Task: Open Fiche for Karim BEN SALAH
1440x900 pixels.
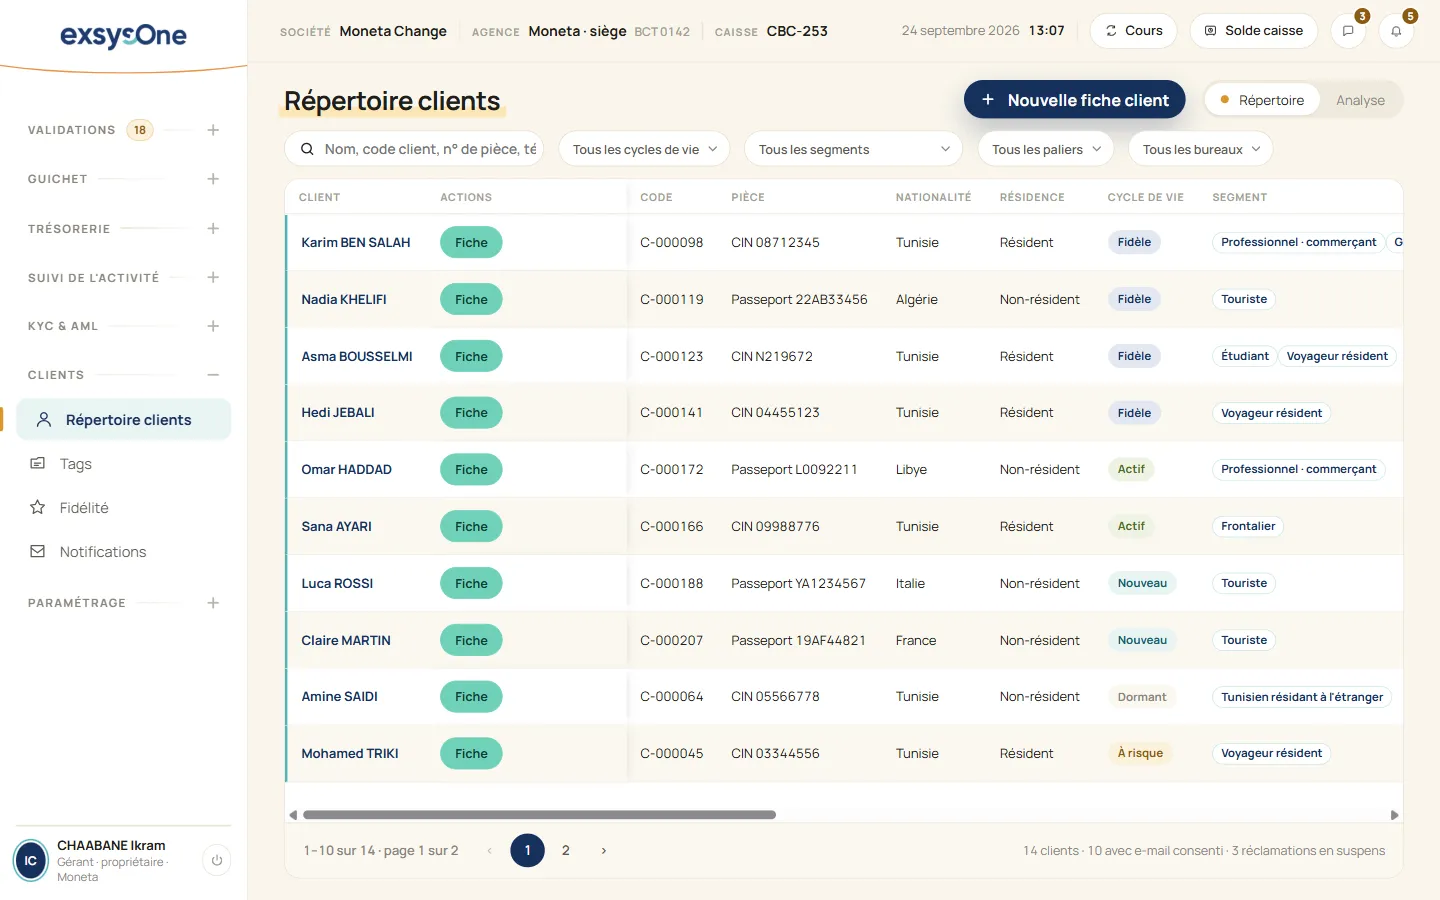Action: coord(471,242)
